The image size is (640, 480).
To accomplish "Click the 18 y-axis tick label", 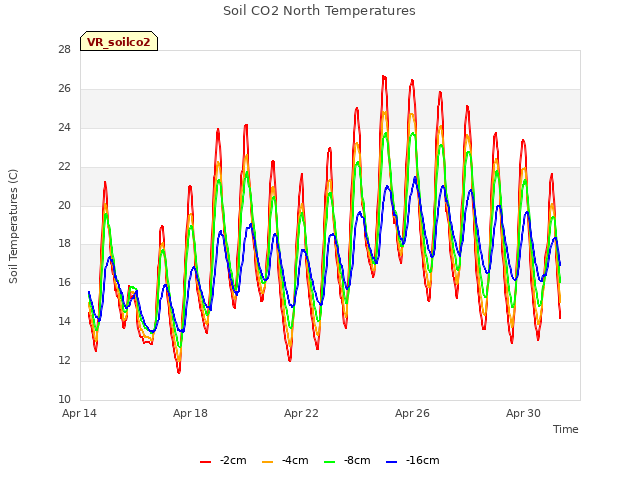I will [x=64, y=244].
